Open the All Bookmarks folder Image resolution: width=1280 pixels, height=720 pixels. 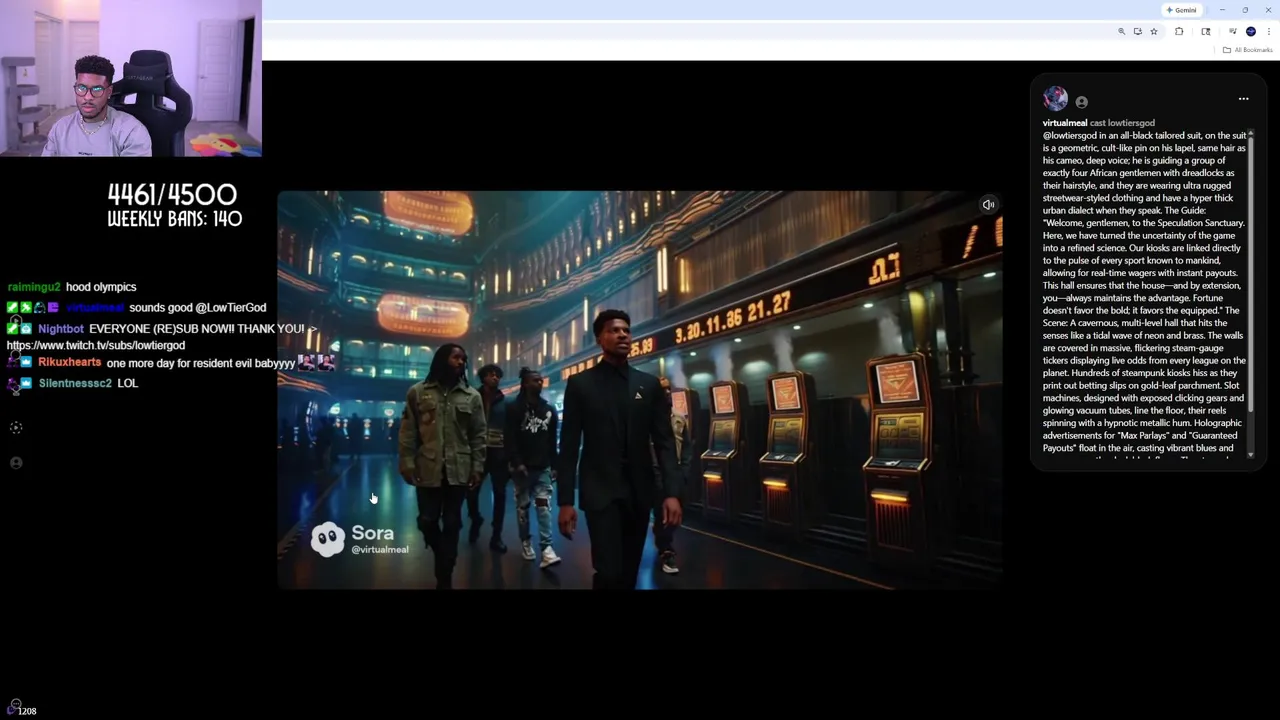(x=1247, y=50)
